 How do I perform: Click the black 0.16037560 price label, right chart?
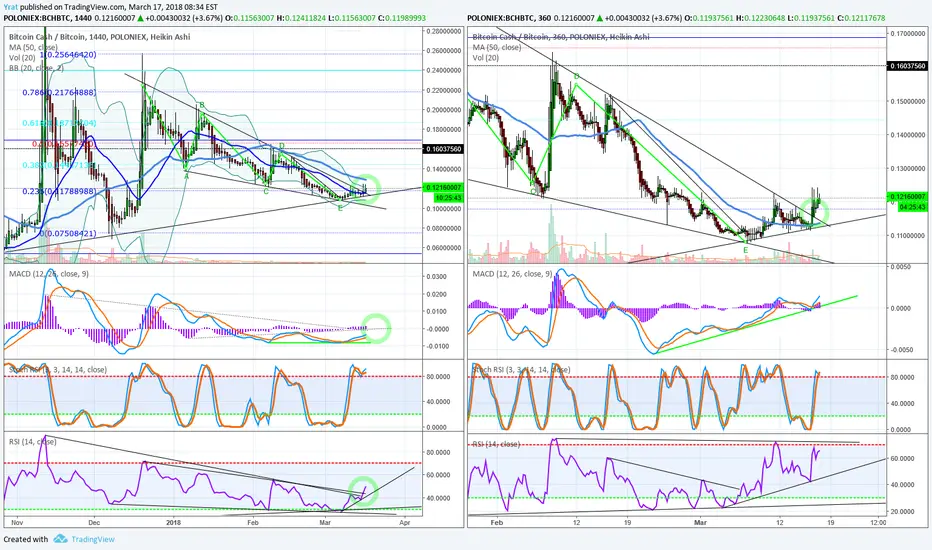[907, 66]
